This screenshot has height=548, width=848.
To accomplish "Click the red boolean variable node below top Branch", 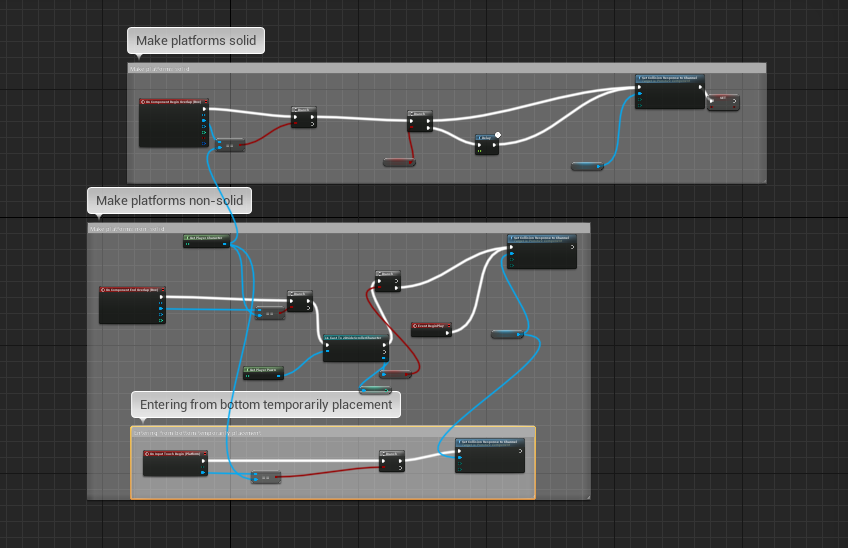I will (x=398, y=161).
